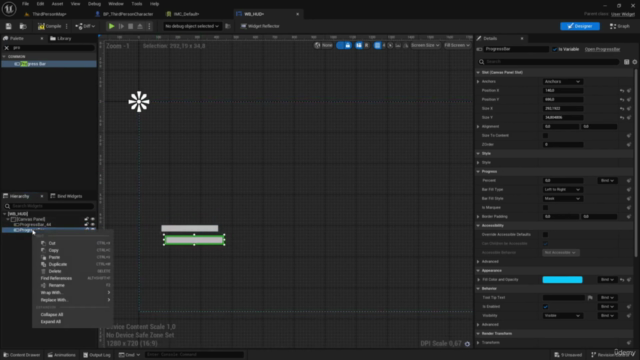Toggle the Is Enabled checkbox
Image resolution: width=640 pixels, height=360 pixels.
(x=545, y=307)
